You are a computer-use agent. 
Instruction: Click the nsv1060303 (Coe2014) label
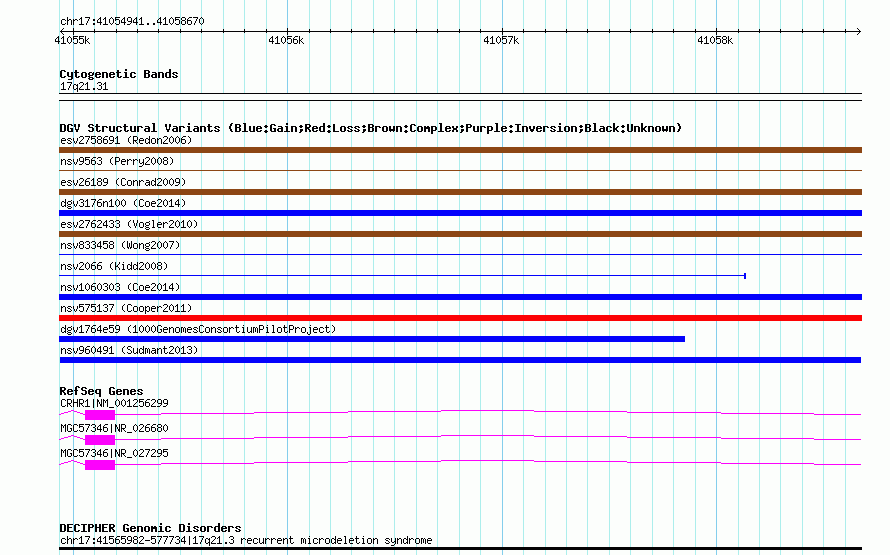(x=120, y=287)
